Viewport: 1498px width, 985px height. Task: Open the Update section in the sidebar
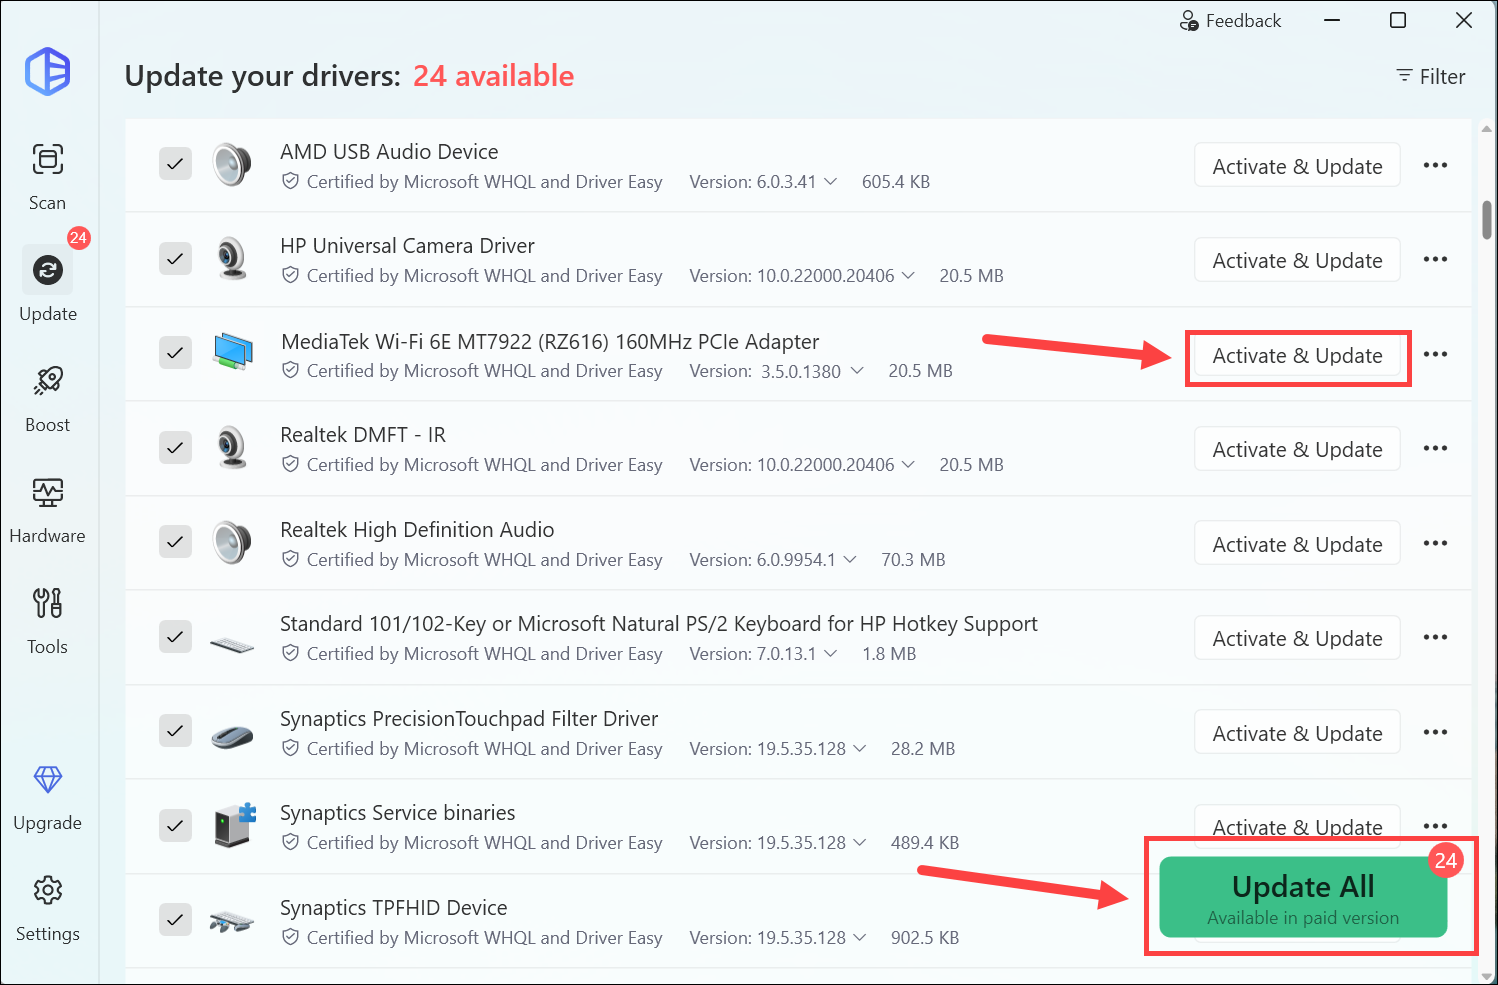(x=47, y=285)
